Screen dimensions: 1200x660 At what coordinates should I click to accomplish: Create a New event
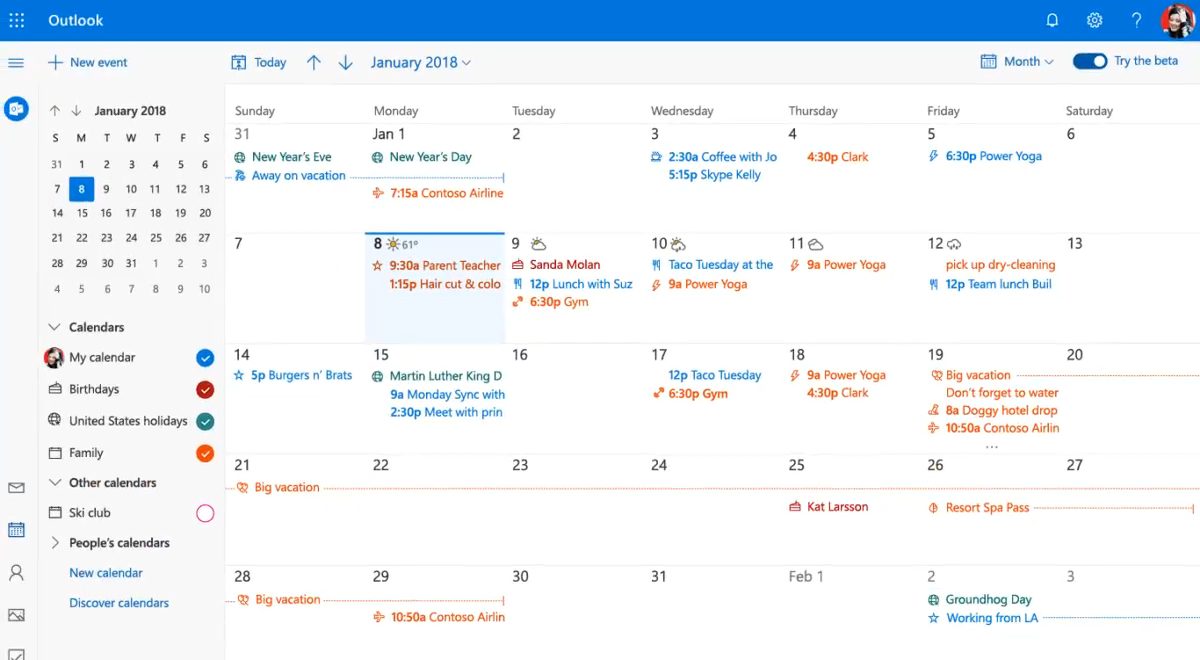tap(88, 62)
